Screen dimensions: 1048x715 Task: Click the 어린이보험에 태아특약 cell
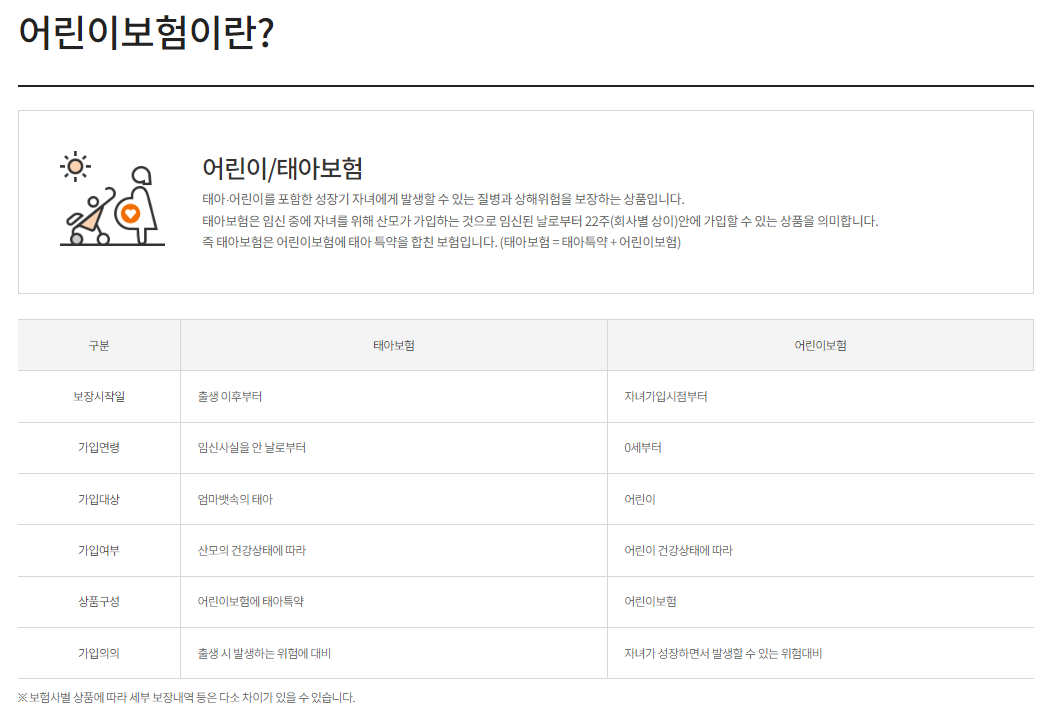(250, 600)
